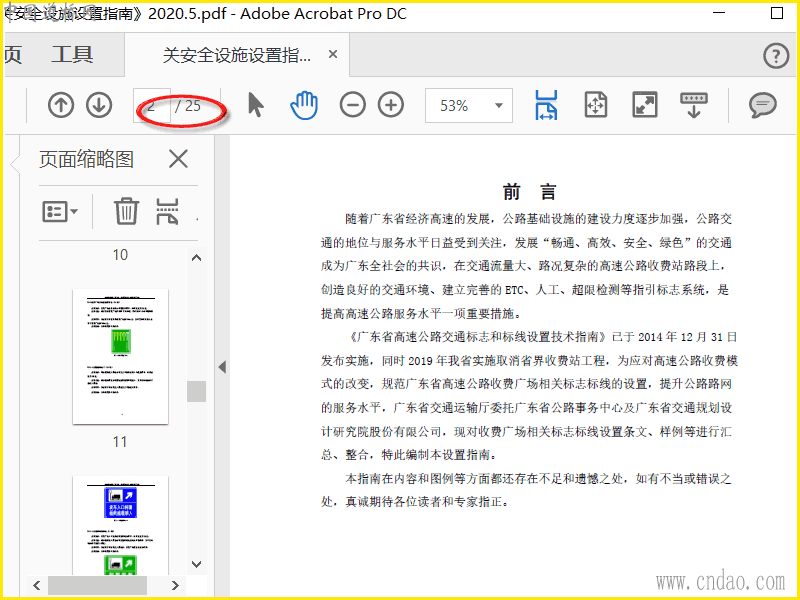Open the 53% zoom level dropdown
The height and width of the screenshot is (600, 800).
468,106
